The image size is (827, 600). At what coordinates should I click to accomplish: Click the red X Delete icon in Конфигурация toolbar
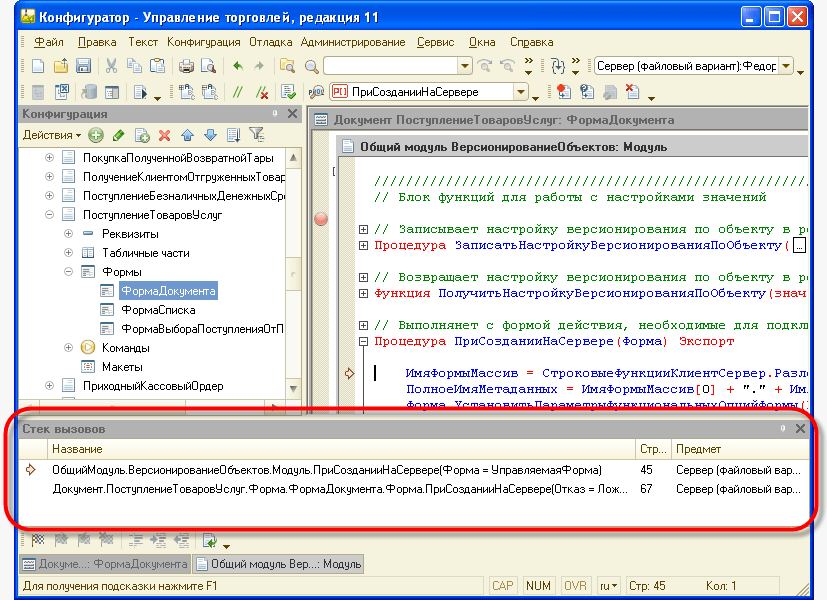click(165, 136)
